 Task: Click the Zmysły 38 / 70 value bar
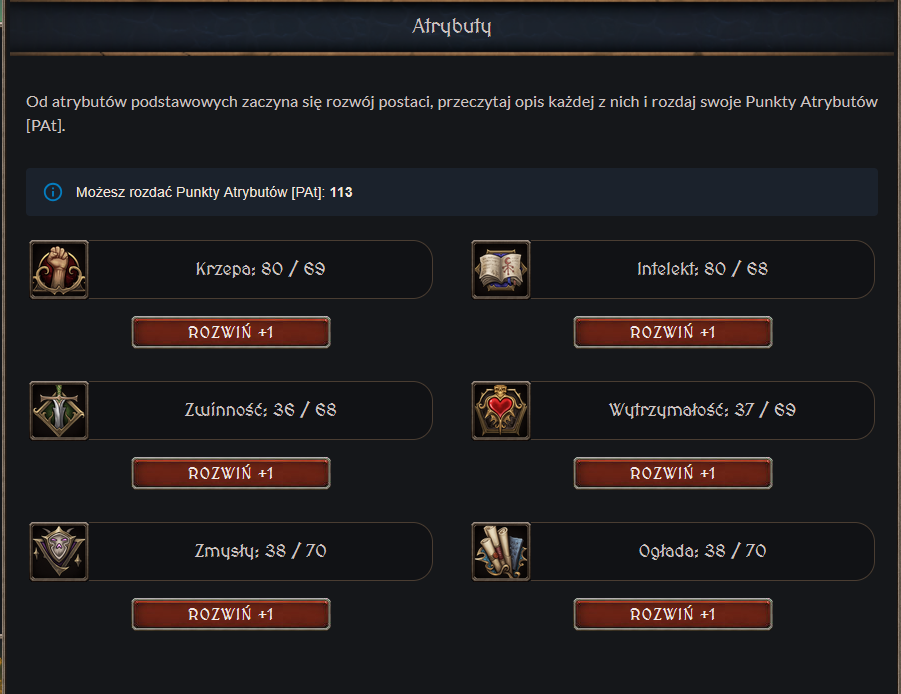[261, 551]
